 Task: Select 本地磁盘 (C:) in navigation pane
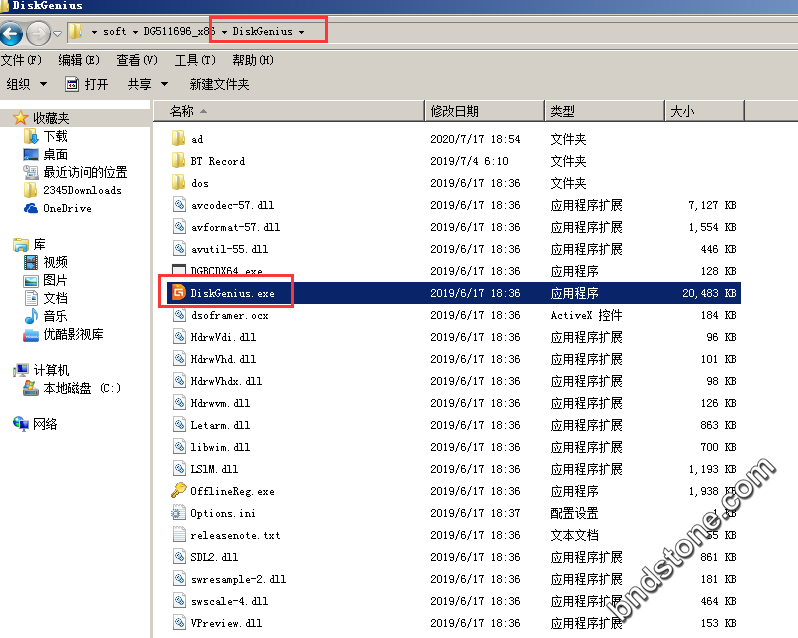tap(81, 388)
